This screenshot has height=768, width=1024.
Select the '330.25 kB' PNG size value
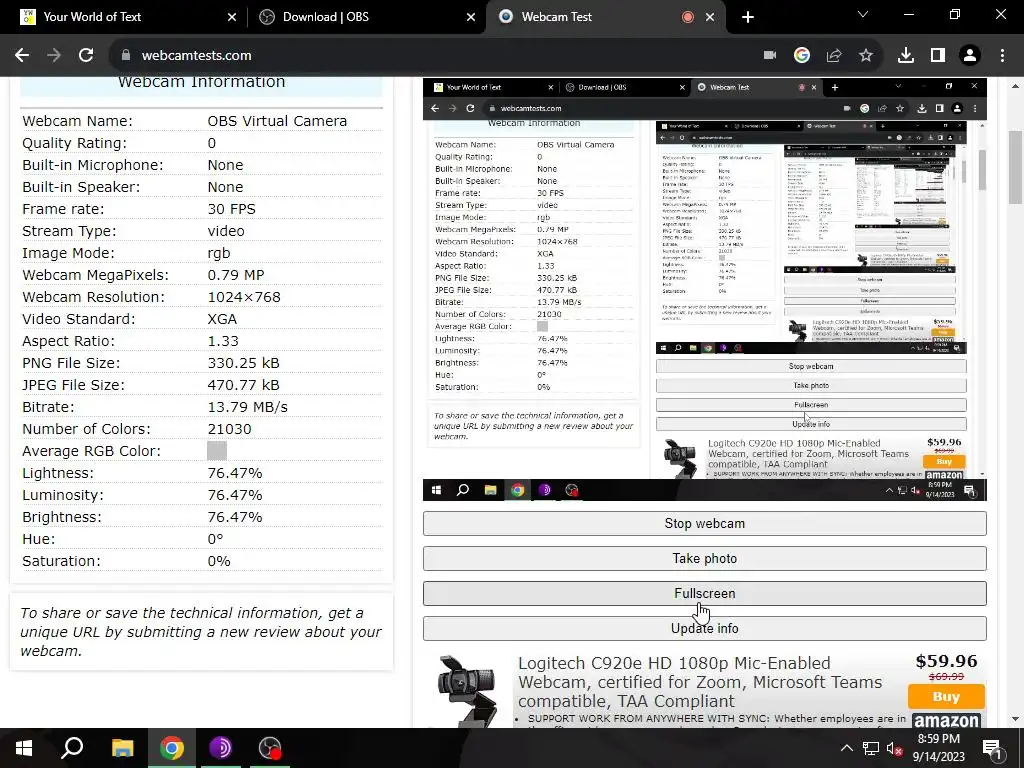coord(243,363)
